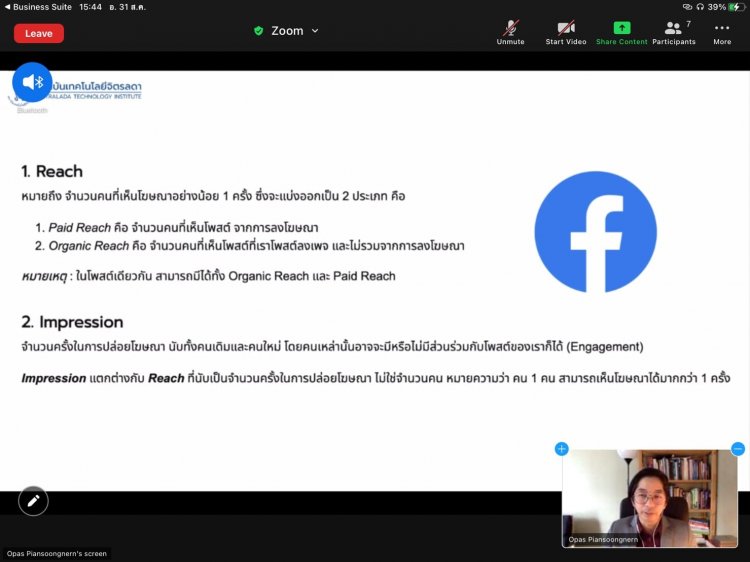
Task: Tap the battery status indicator
Action: (736, 7)
